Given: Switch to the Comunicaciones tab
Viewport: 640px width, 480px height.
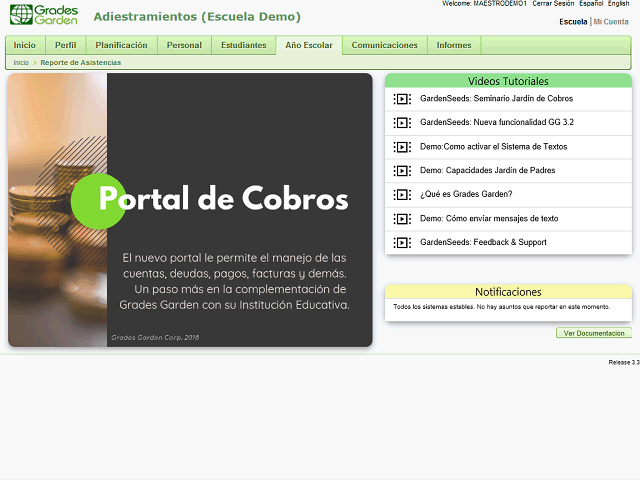Looking at the screenshot, I should point(384,45).
